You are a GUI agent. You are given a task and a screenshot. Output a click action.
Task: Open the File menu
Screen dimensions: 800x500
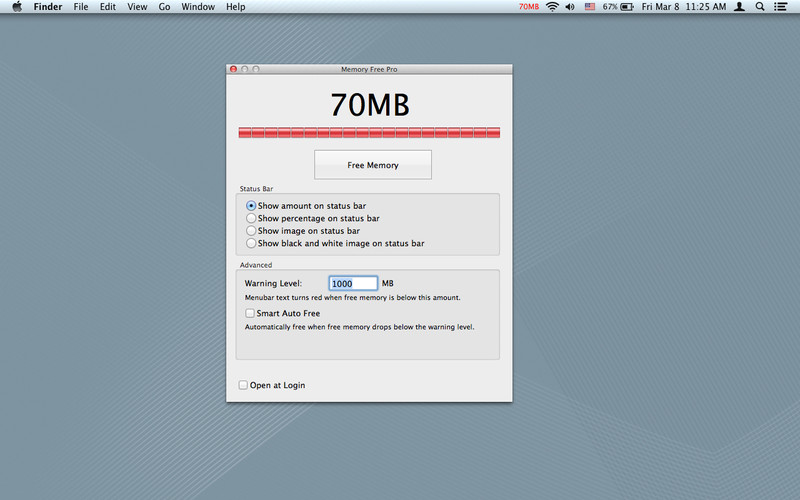click(81, 7)
